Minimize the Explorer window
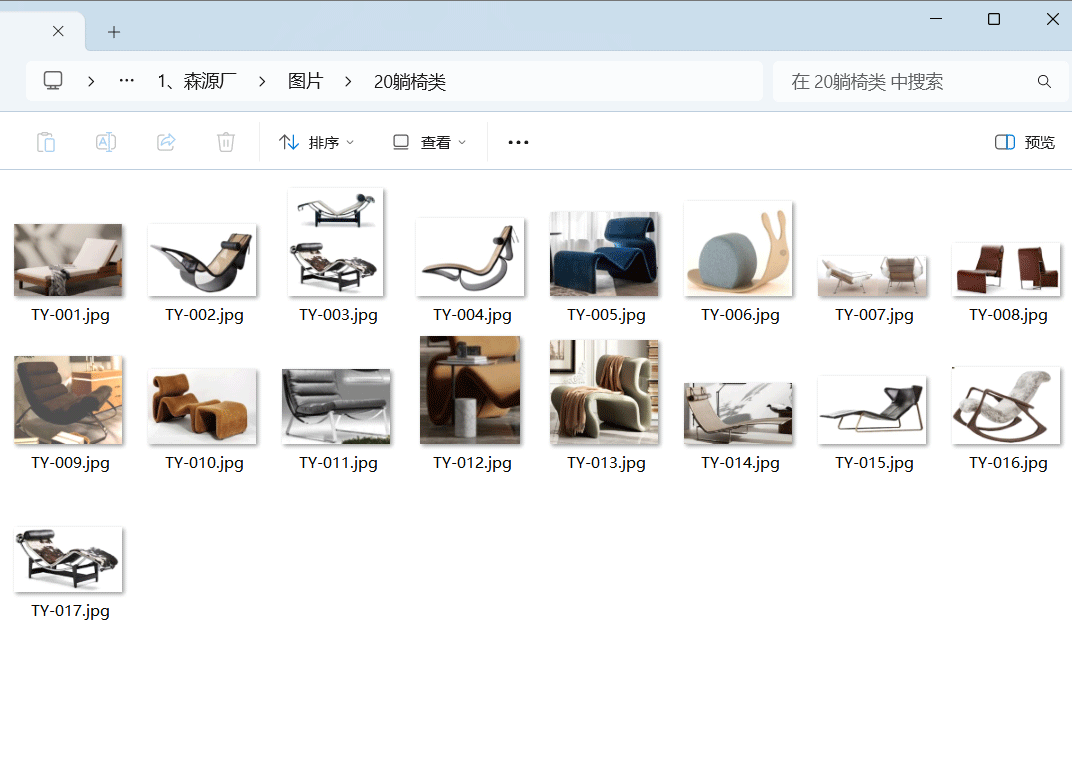Screen dimensions: 1072x770 [936, 19]
